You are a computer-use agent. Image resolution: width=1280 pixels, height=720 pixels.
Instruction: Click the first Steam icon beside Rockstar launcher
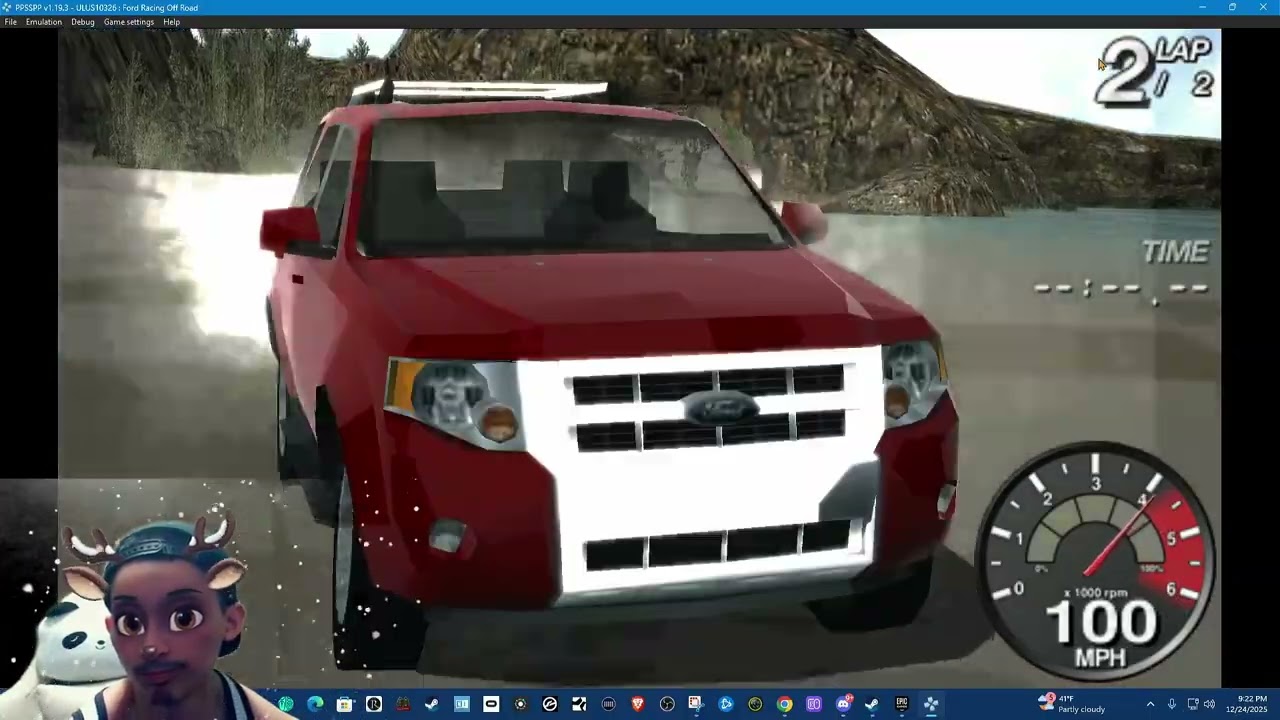pos(432,704)
